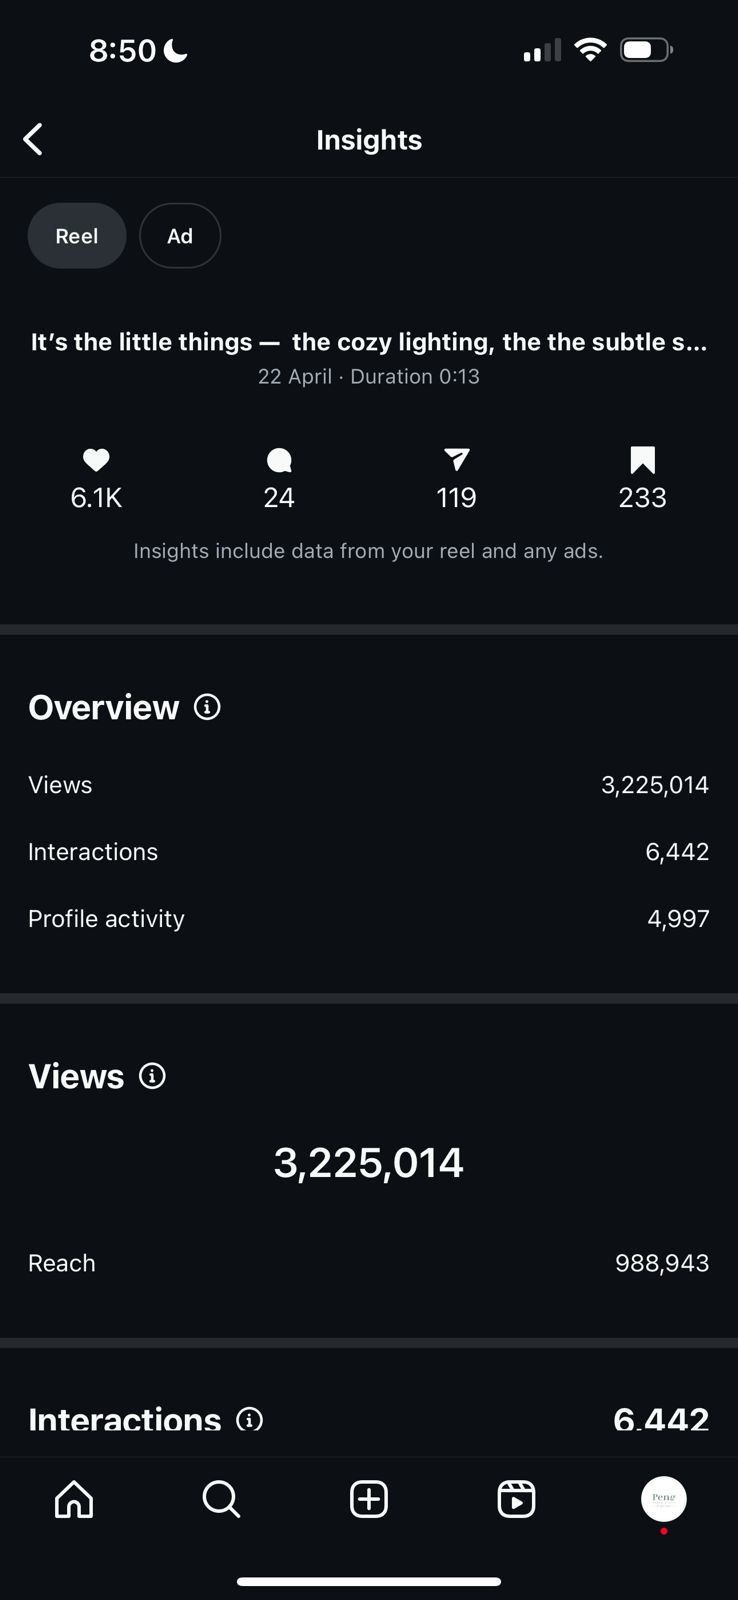Tap the Overview info icon
The width and height of the screenshot is (738, 1600).
pyautogui.click(x=207, y=707)
